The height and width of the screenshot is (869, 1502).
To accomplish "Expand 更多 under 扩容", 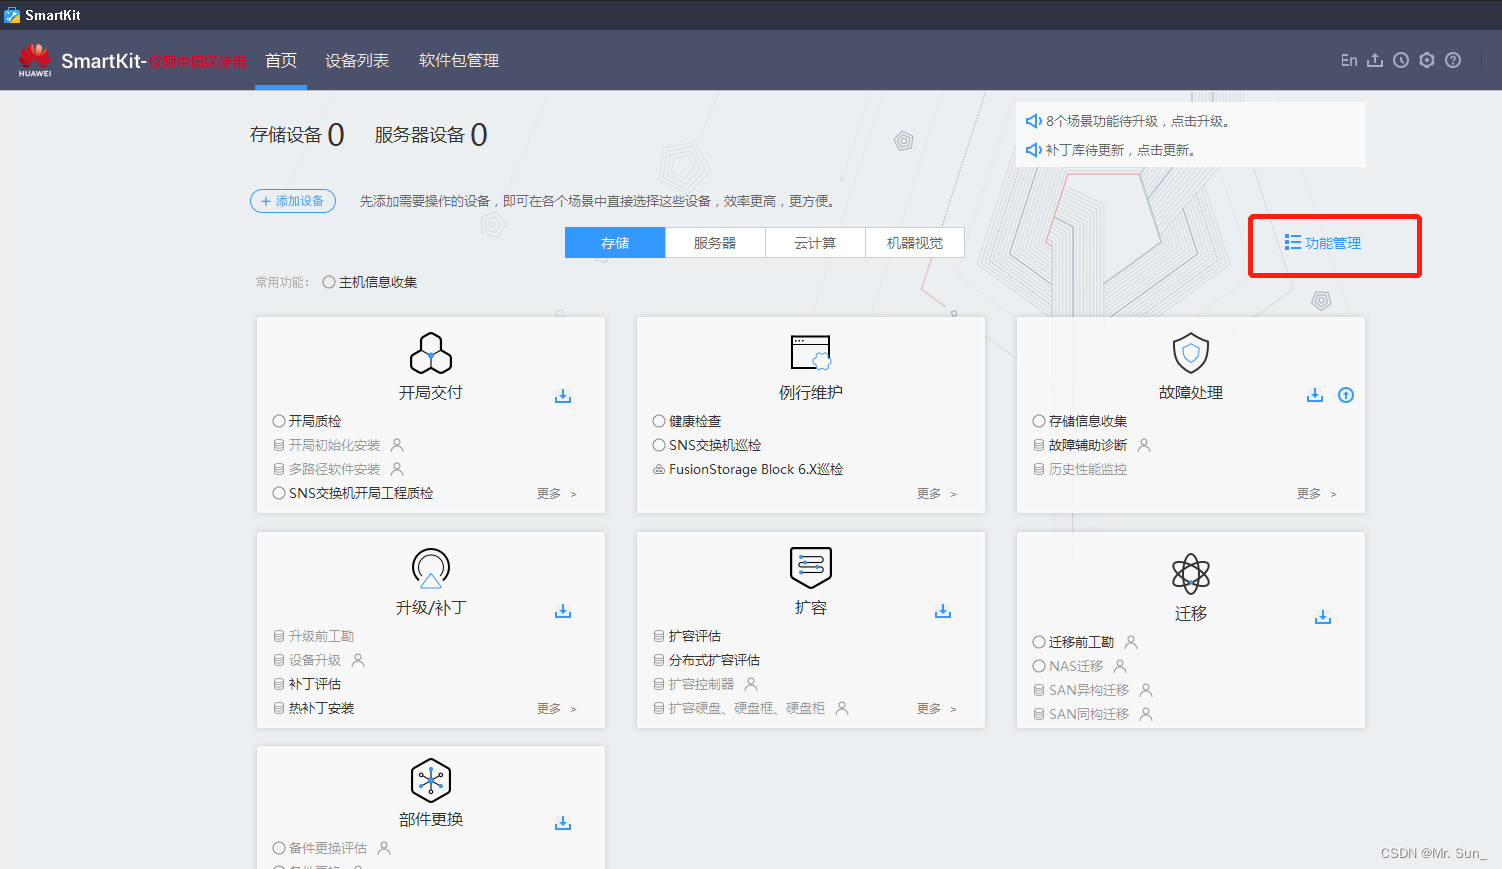I will click(931, 708).
